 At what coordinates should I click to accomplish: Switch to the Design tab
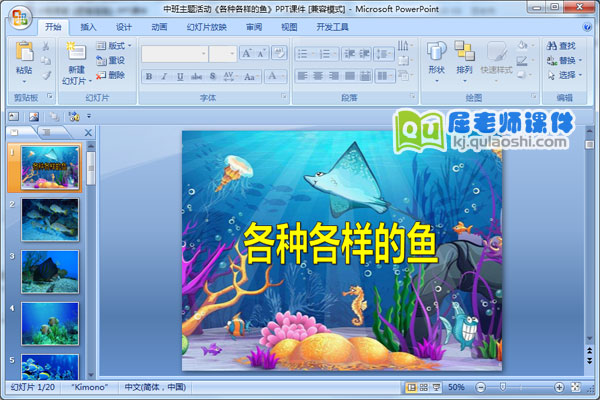click(124, 27)
